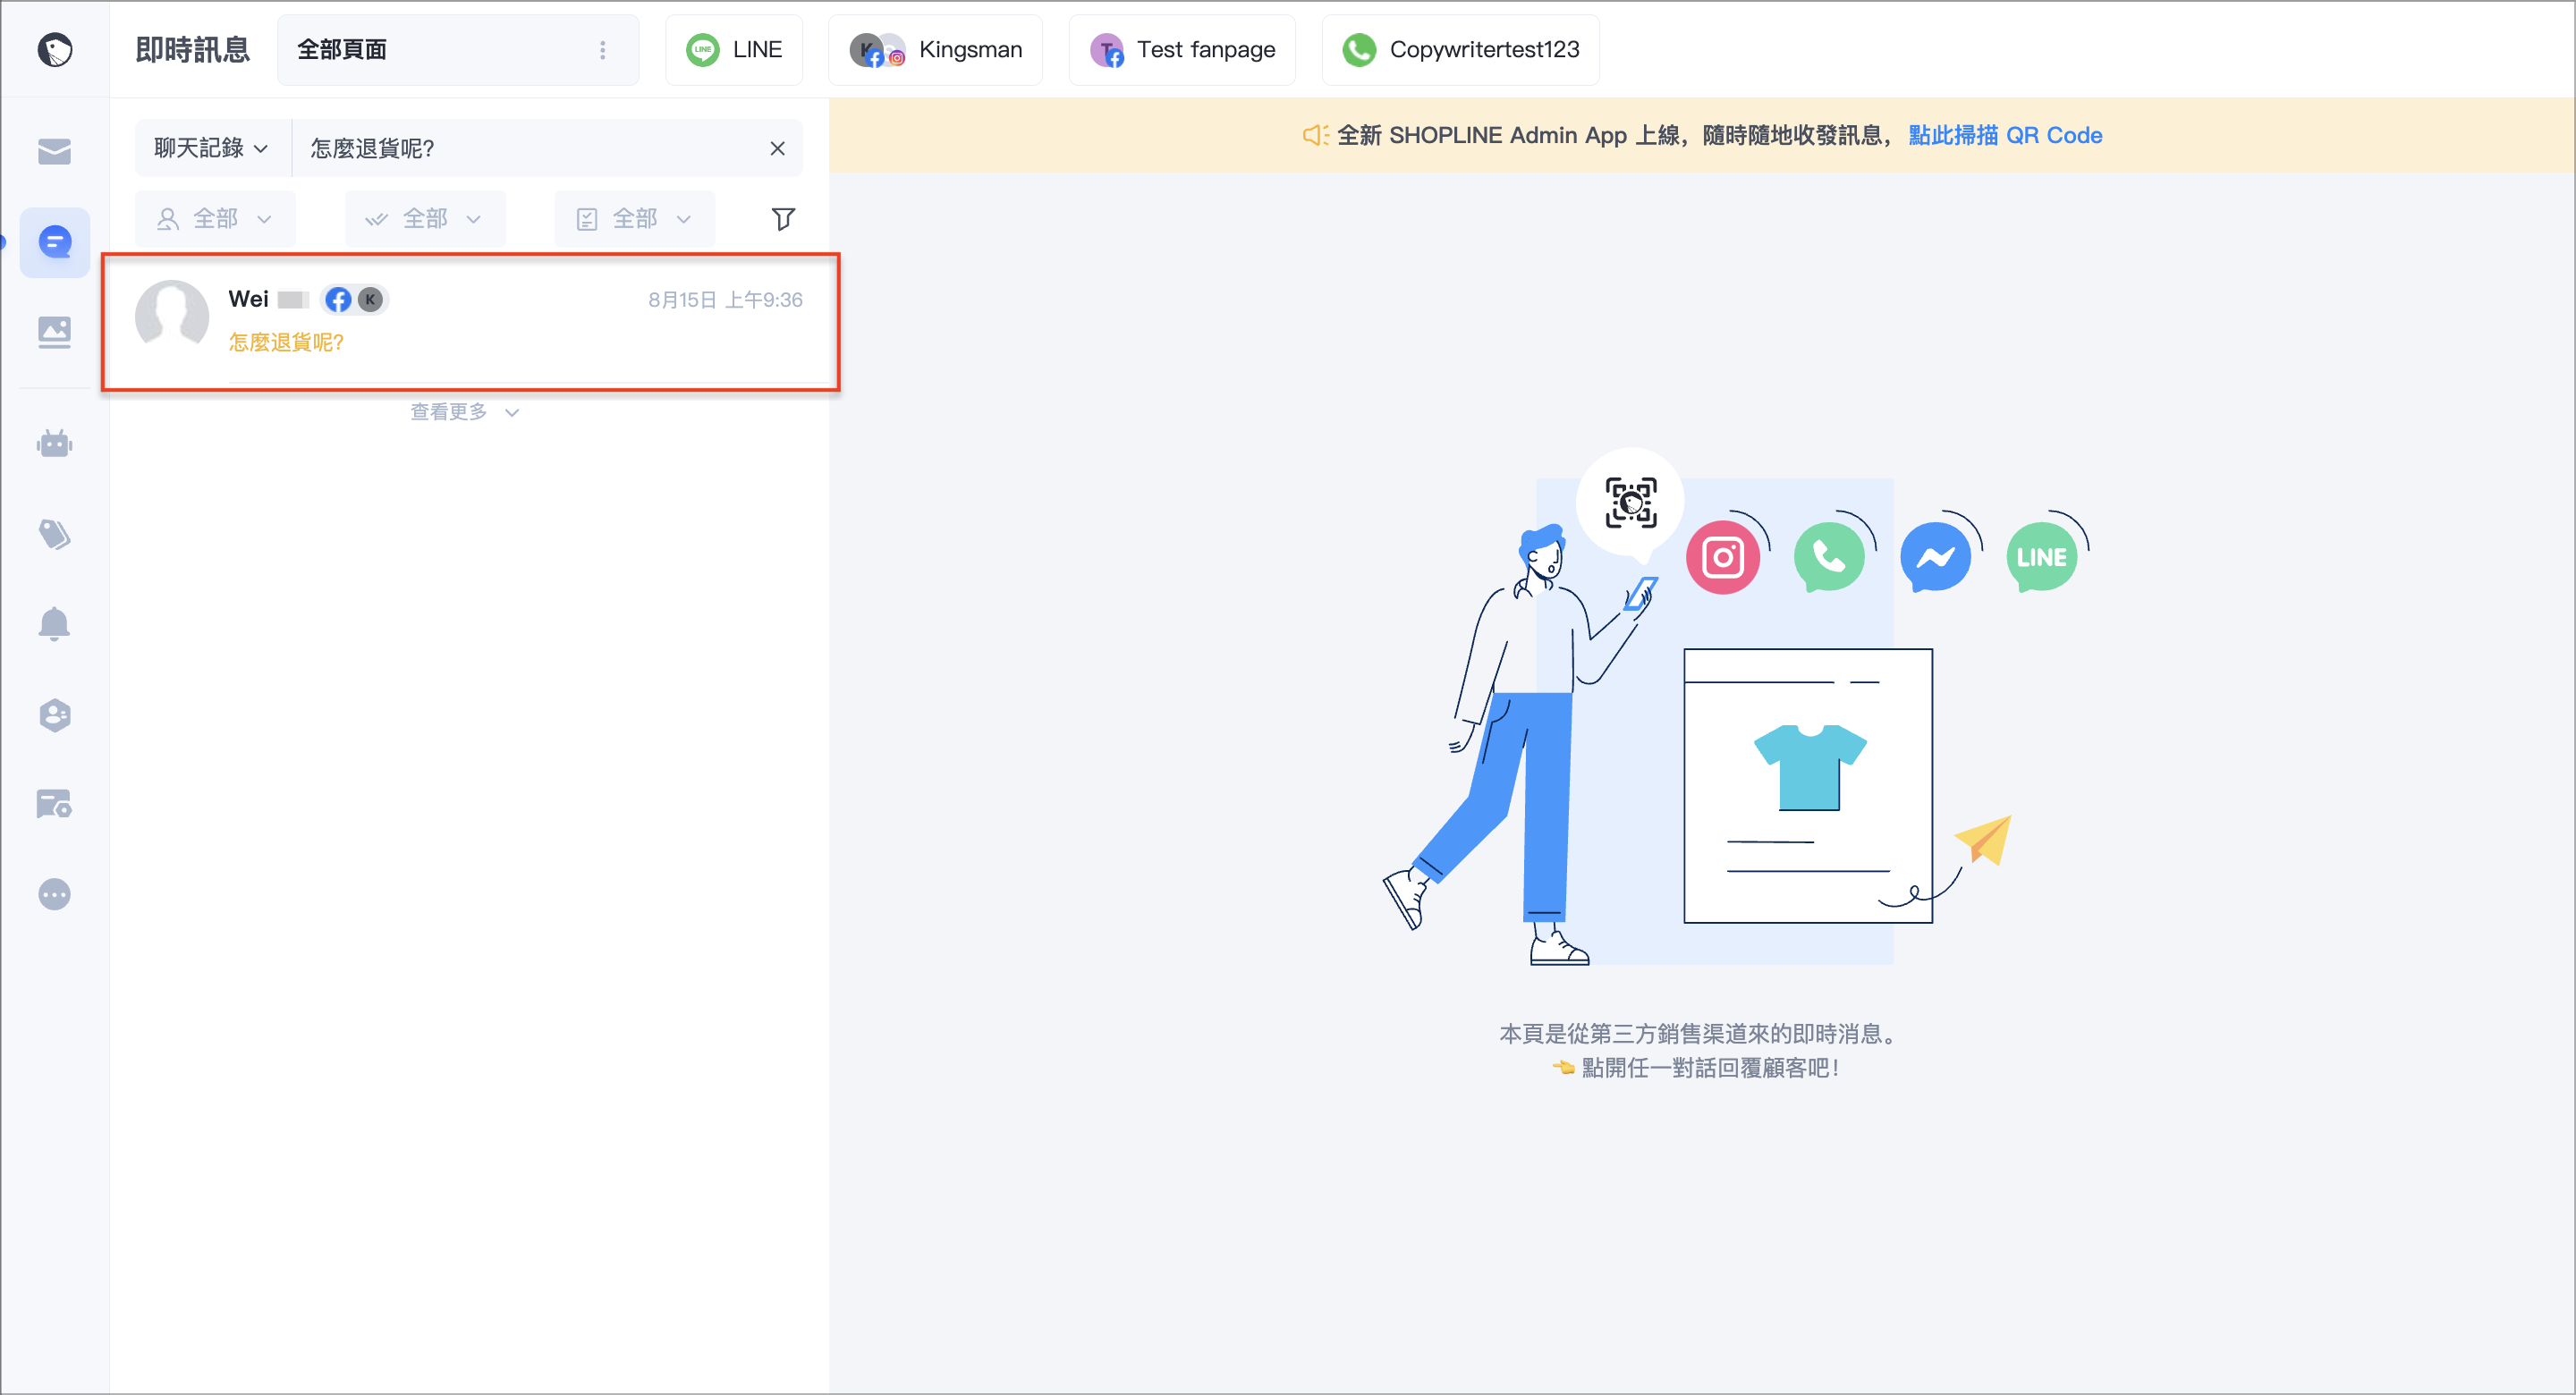
Task: Open the notification bell in the sidebar
Action: point(54,624)
